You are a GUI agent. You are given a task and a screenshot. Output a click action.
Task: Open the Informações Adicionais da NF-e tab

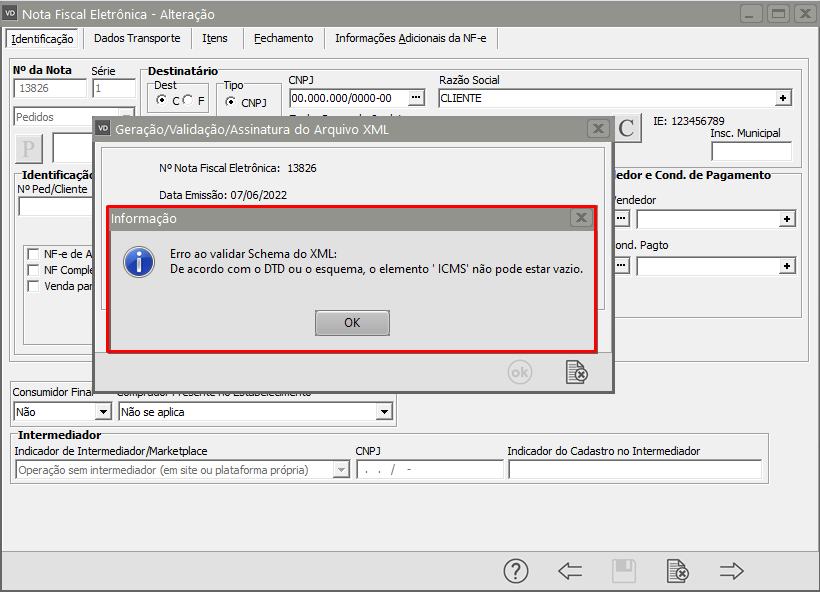click(x=411, y=38)
